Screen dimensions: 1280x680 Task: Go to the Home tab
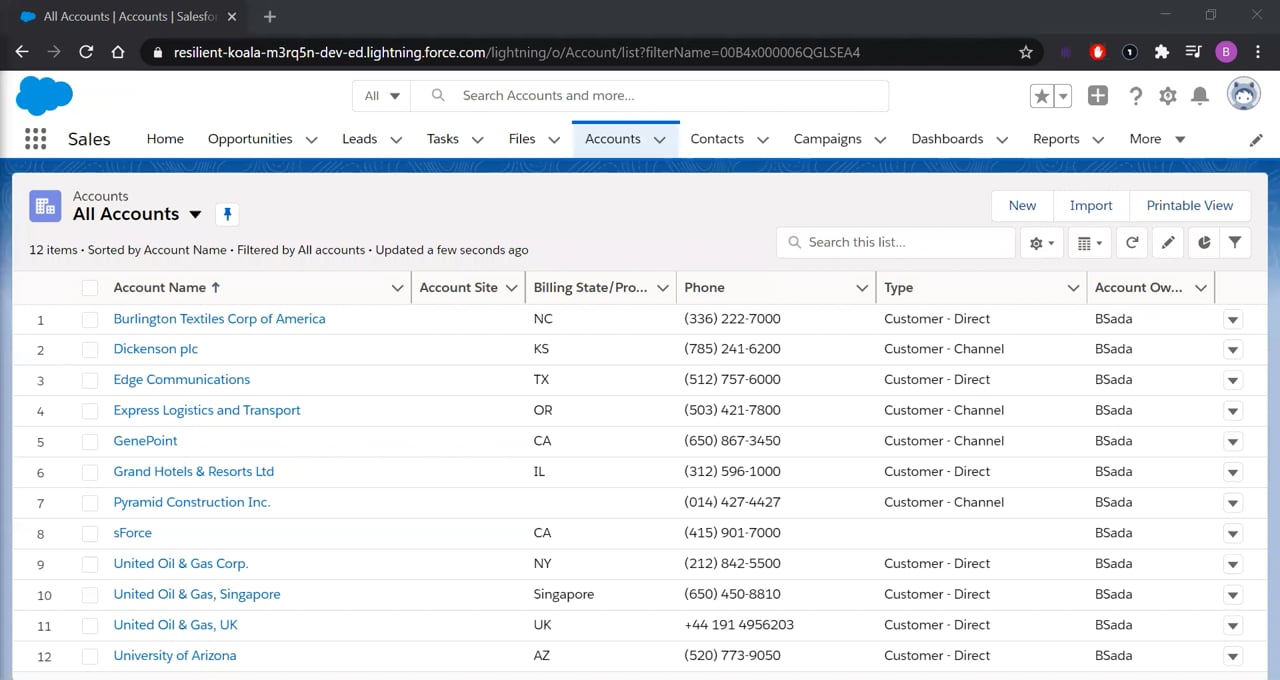point(165,139)
